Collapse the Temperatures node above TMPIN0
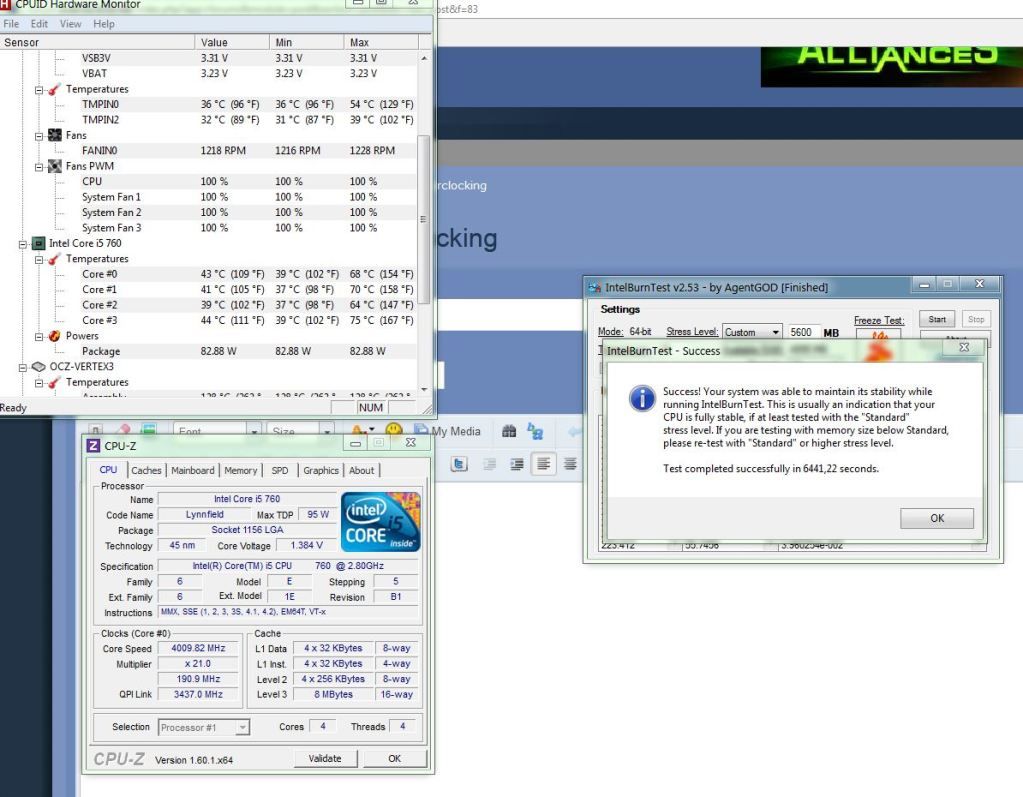This screenshot has width=1023, height=797. coord(39,89)
